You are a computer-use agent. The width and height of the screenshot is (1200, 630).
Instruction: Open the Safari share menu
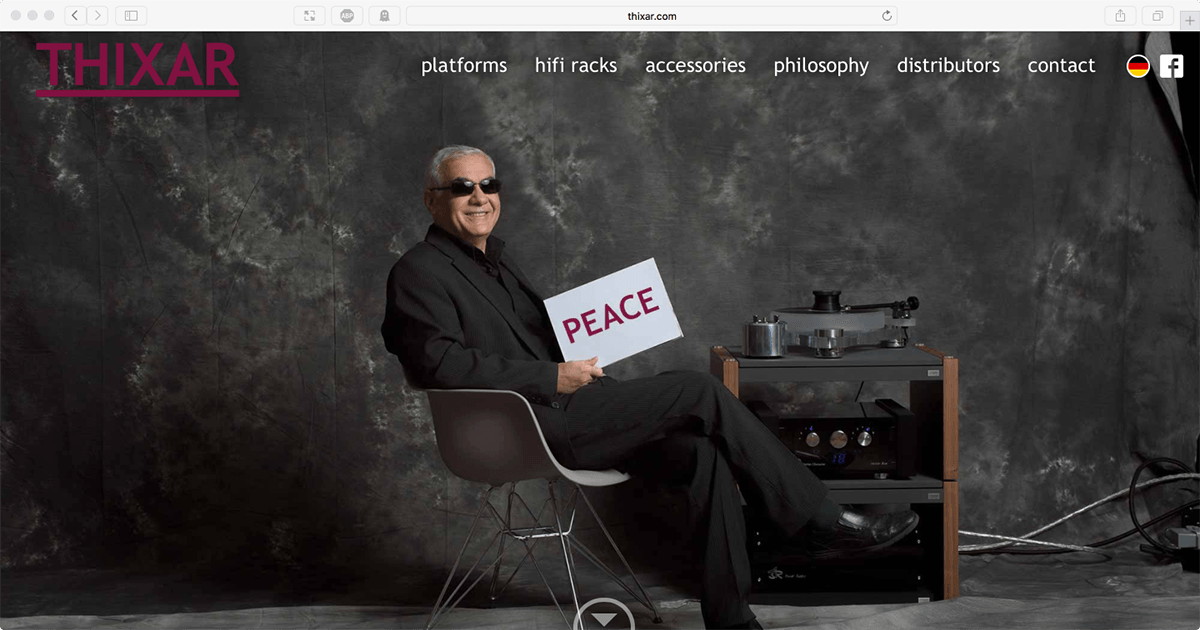click(1120, 16)
